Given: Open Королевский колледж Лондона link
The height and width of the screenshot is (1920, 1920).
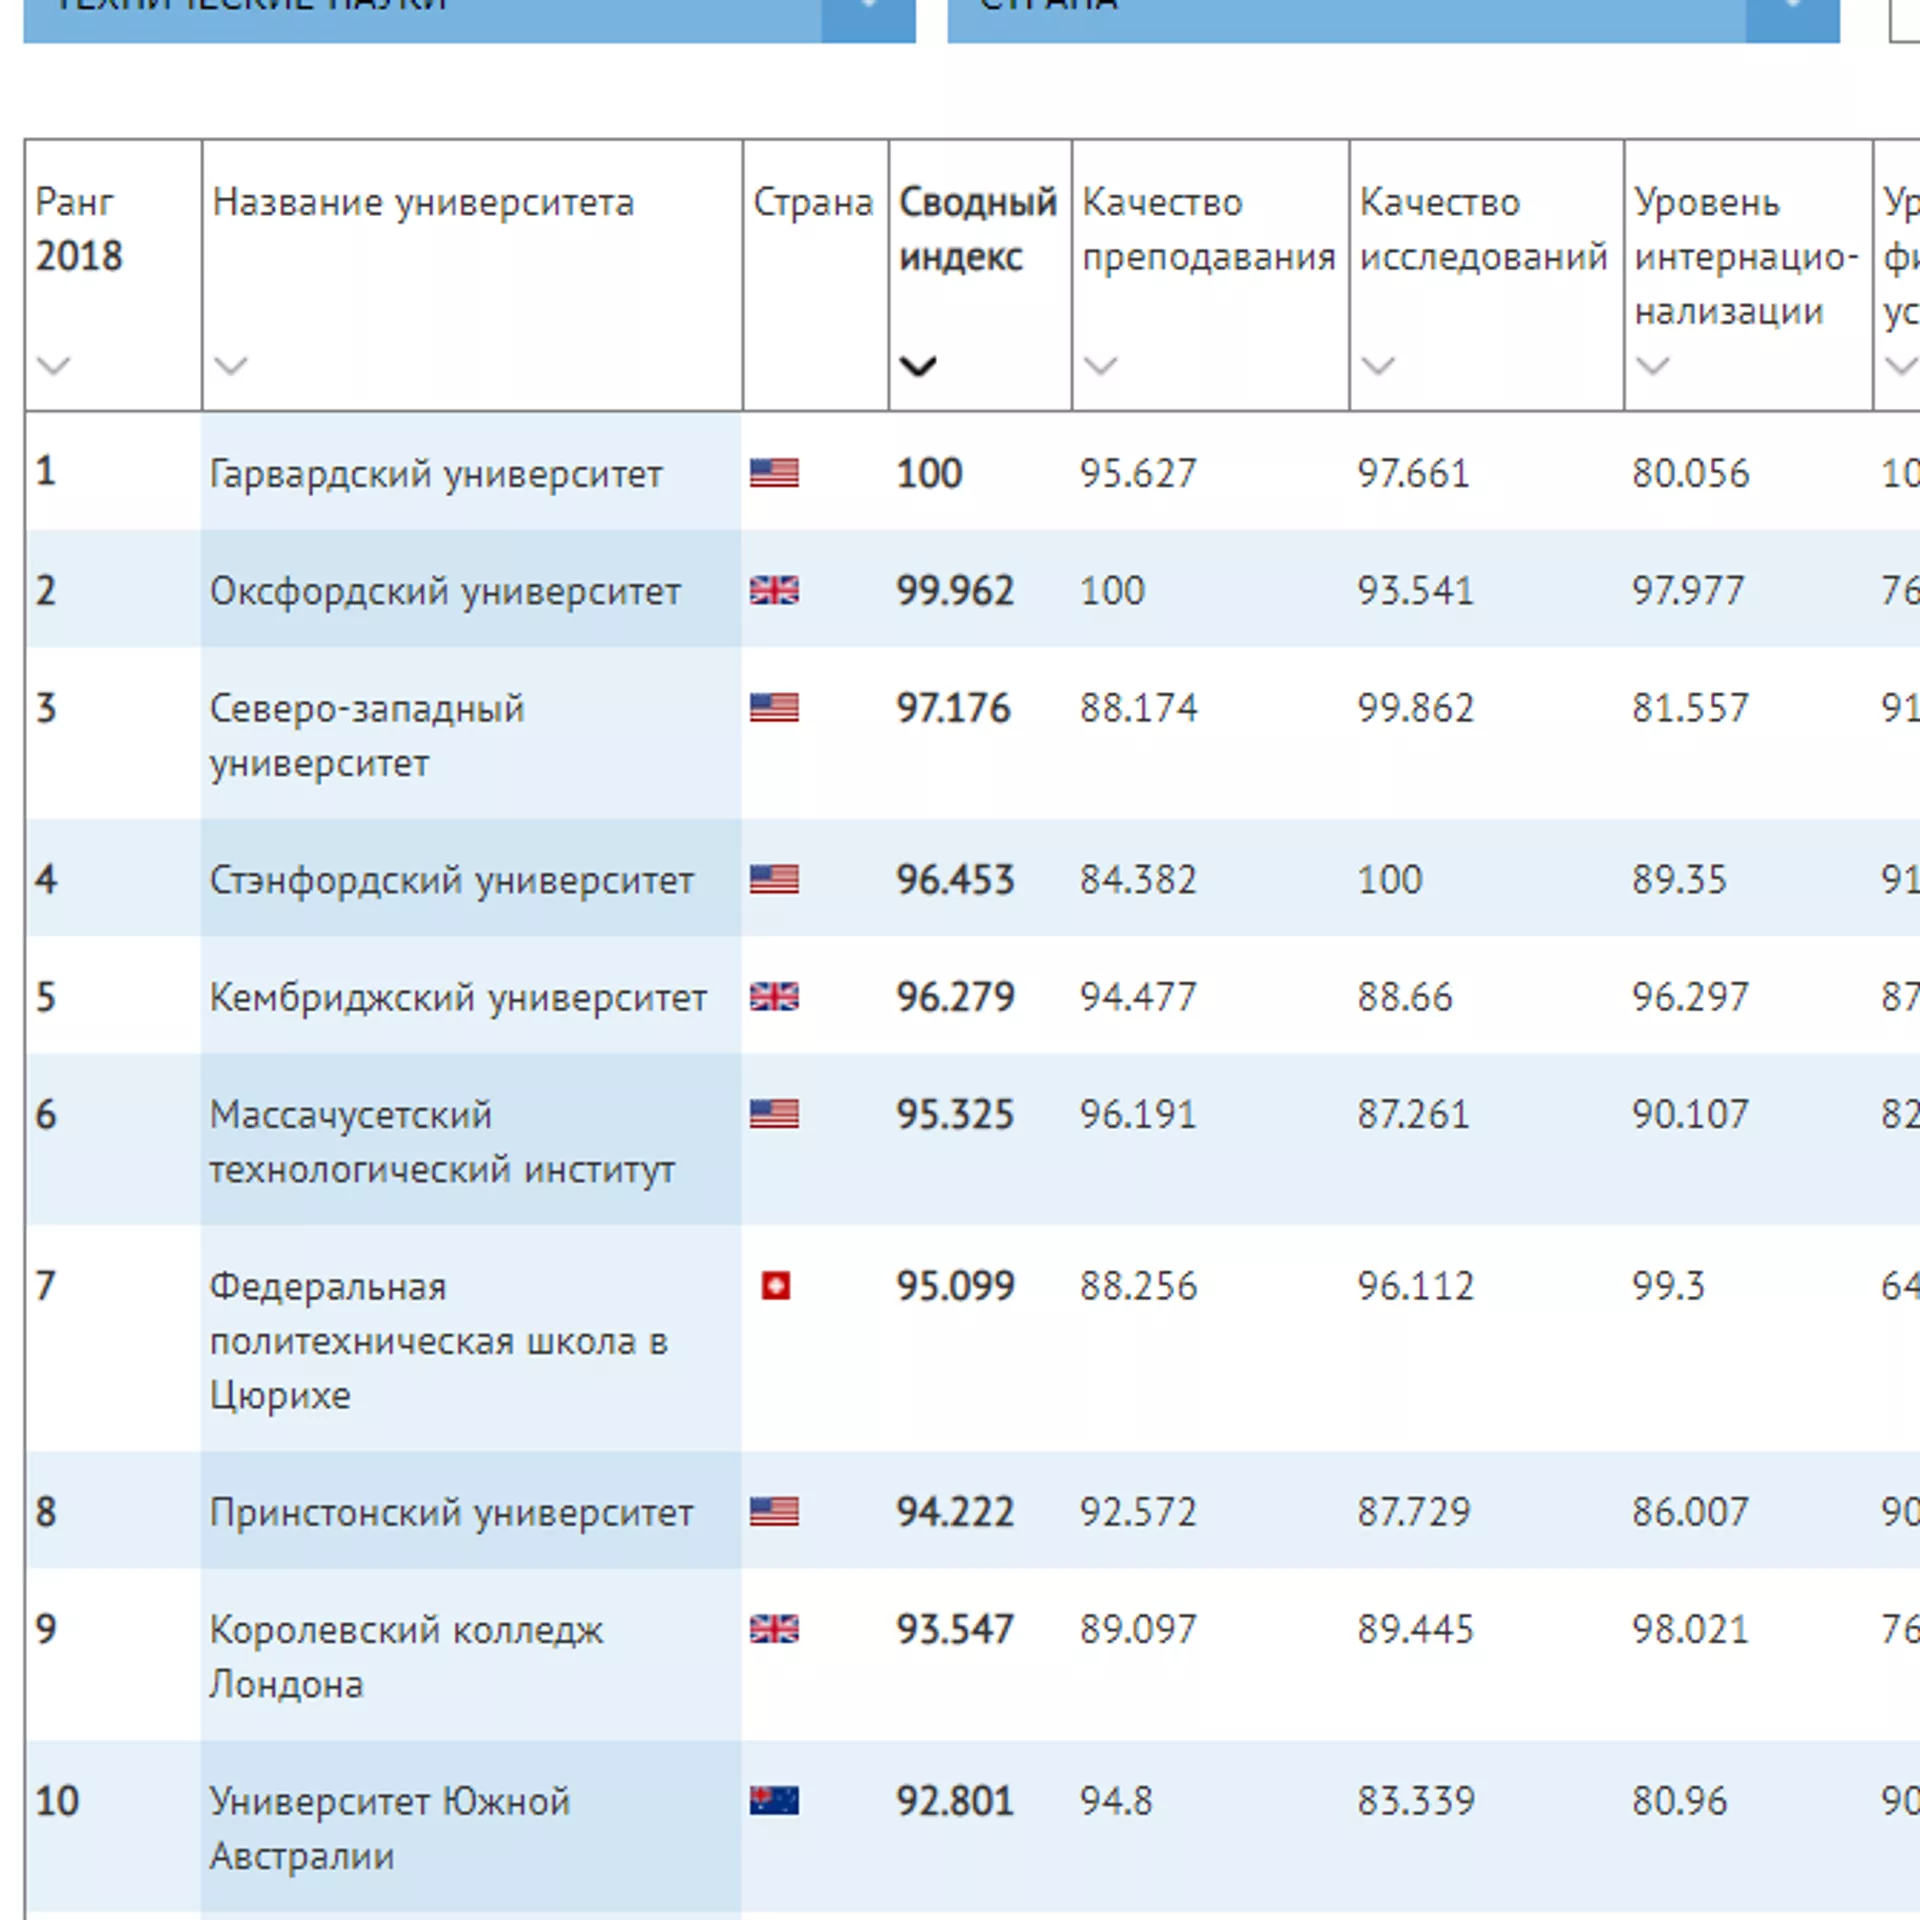Looking at the screenshot, I should point(406,1657).
